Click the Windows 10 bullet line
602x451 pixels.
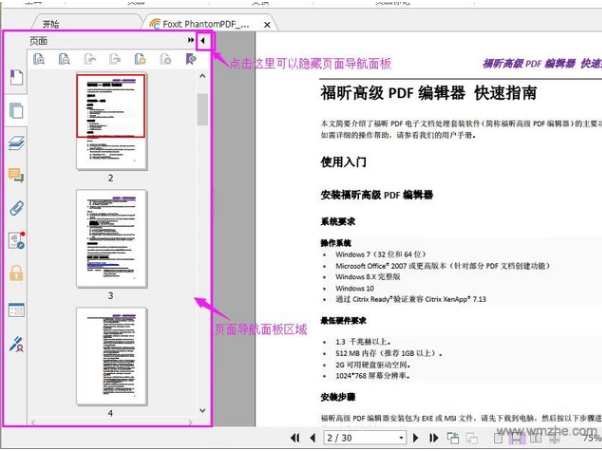point(354,288)
